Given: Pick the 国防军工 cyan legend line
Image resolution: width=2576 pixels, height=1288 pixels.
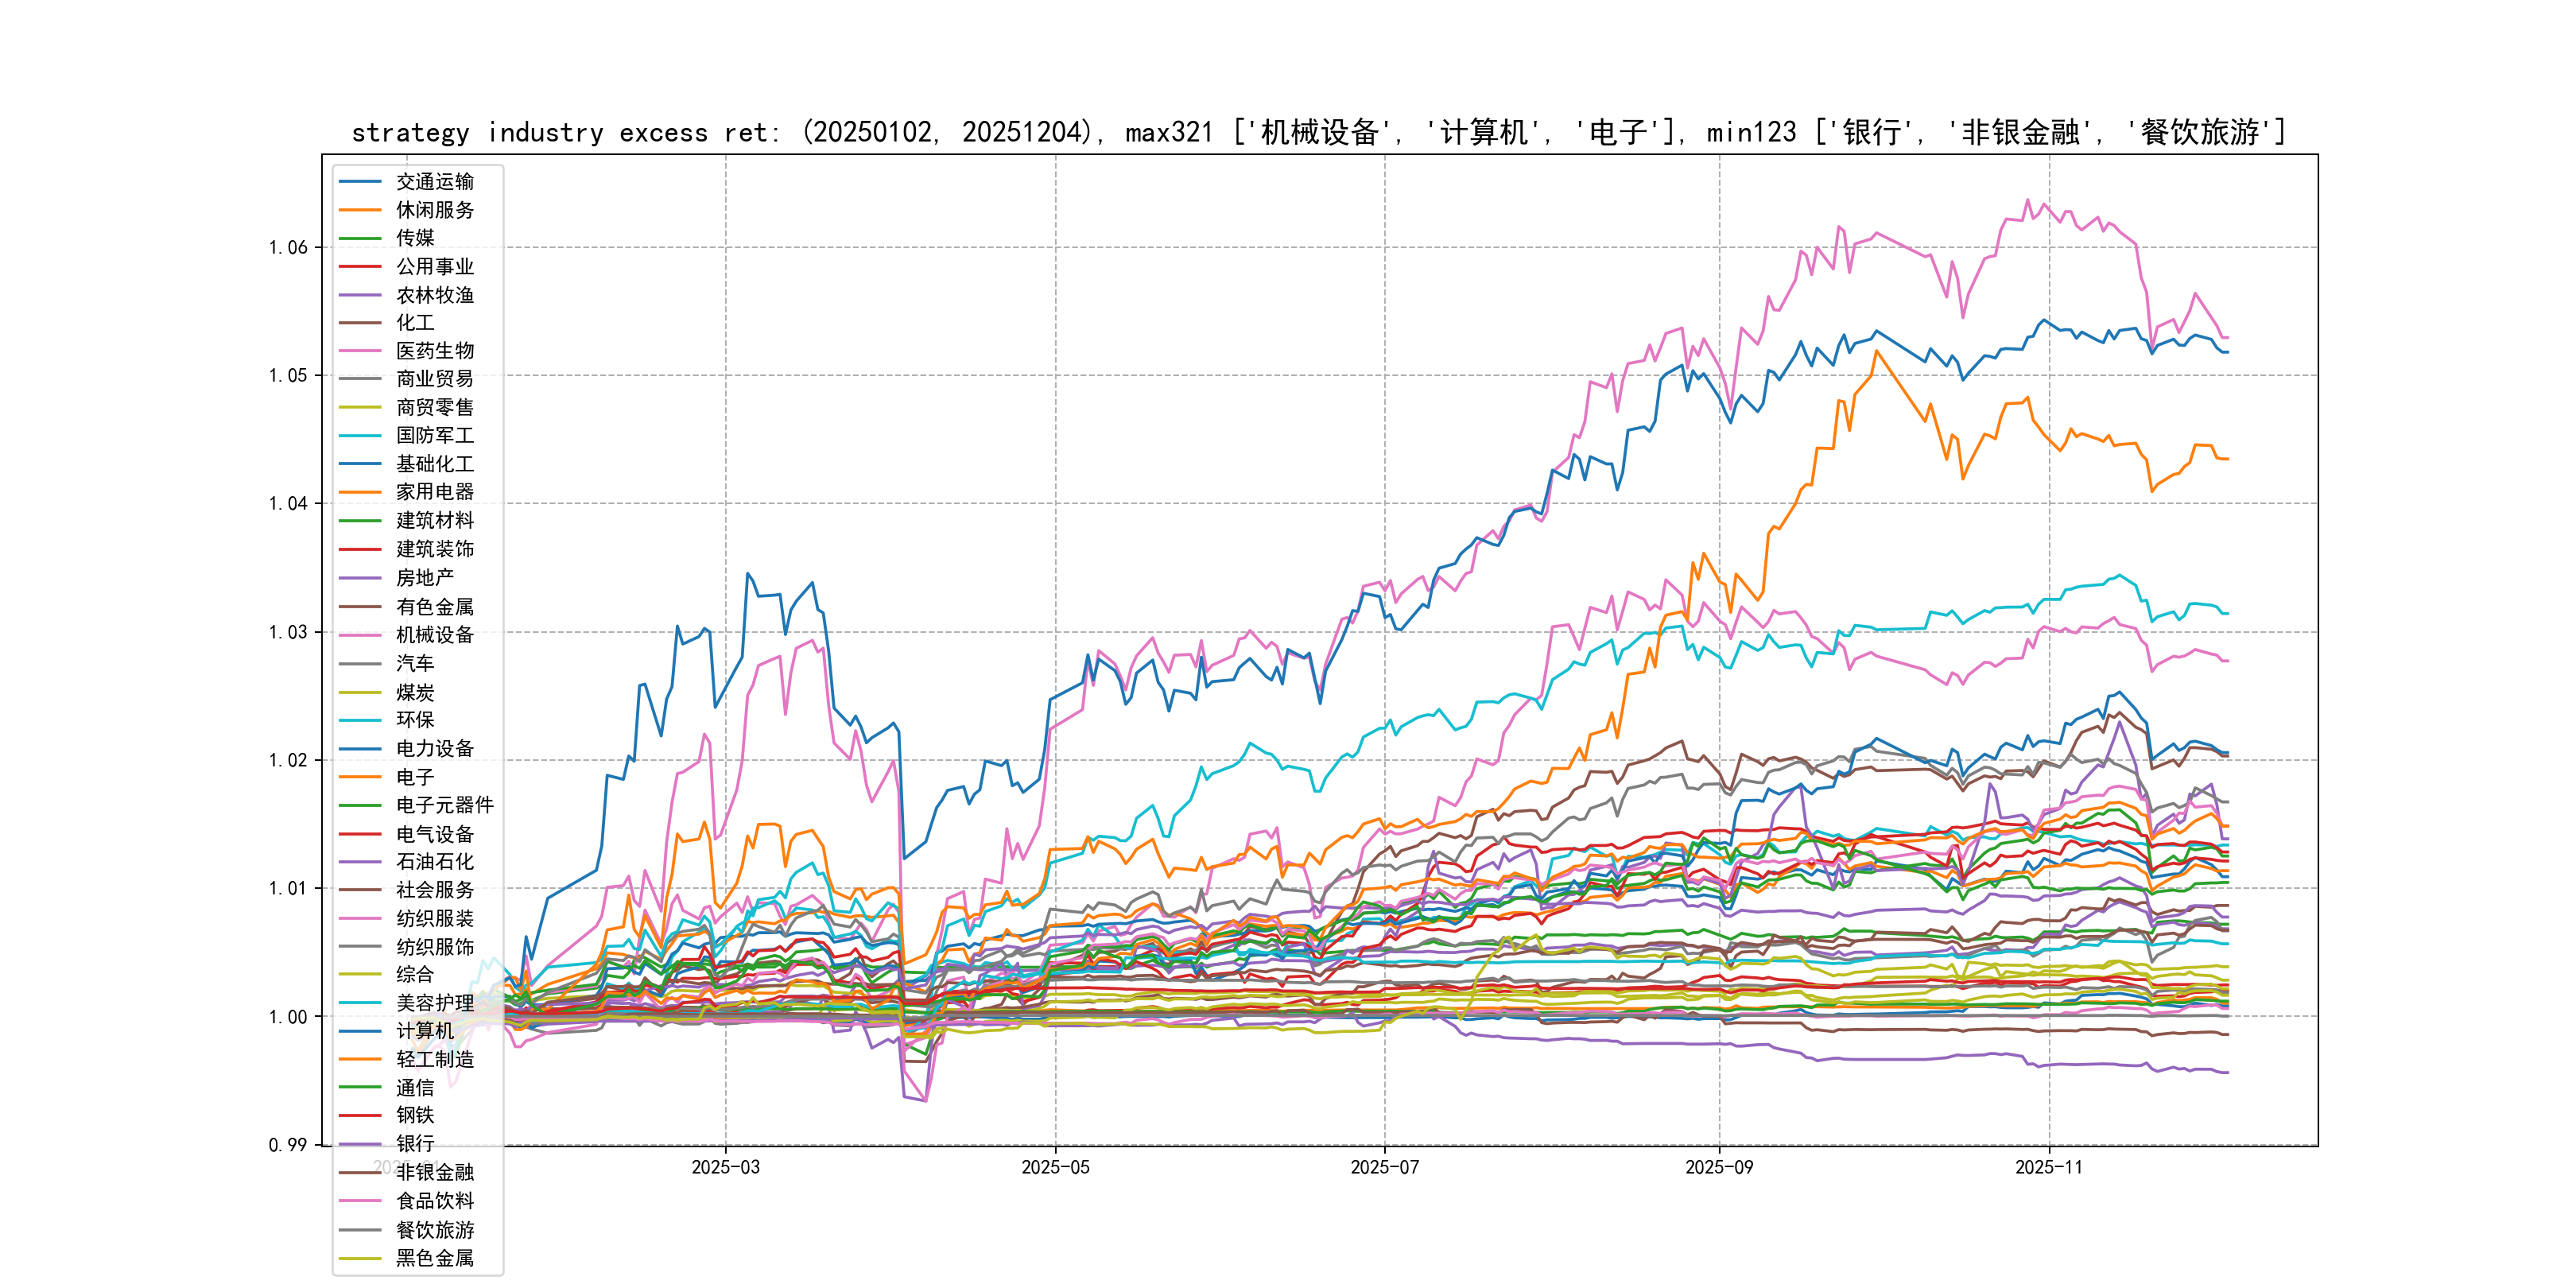Looking at the screenshot, I should (360, 436).
